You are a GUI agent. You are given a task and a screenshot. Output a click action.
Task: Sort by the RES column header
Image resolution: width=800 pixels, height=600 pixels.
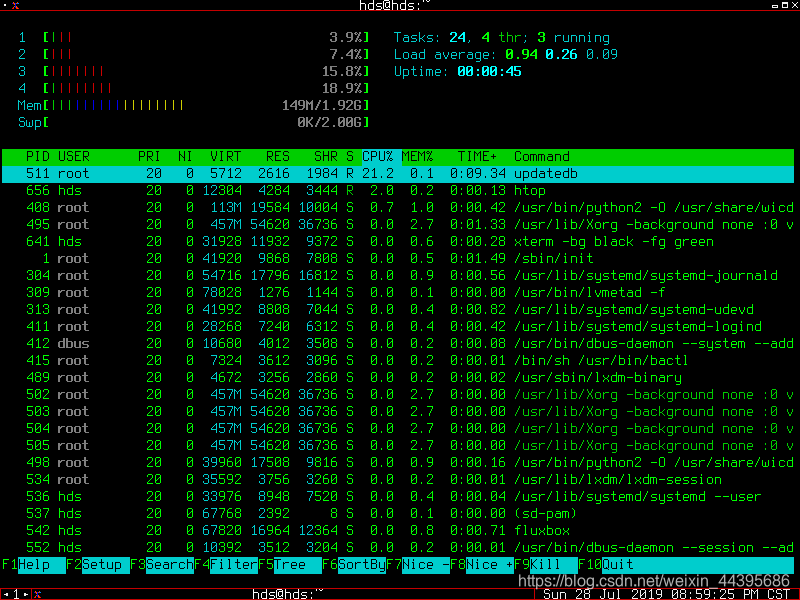278,157
